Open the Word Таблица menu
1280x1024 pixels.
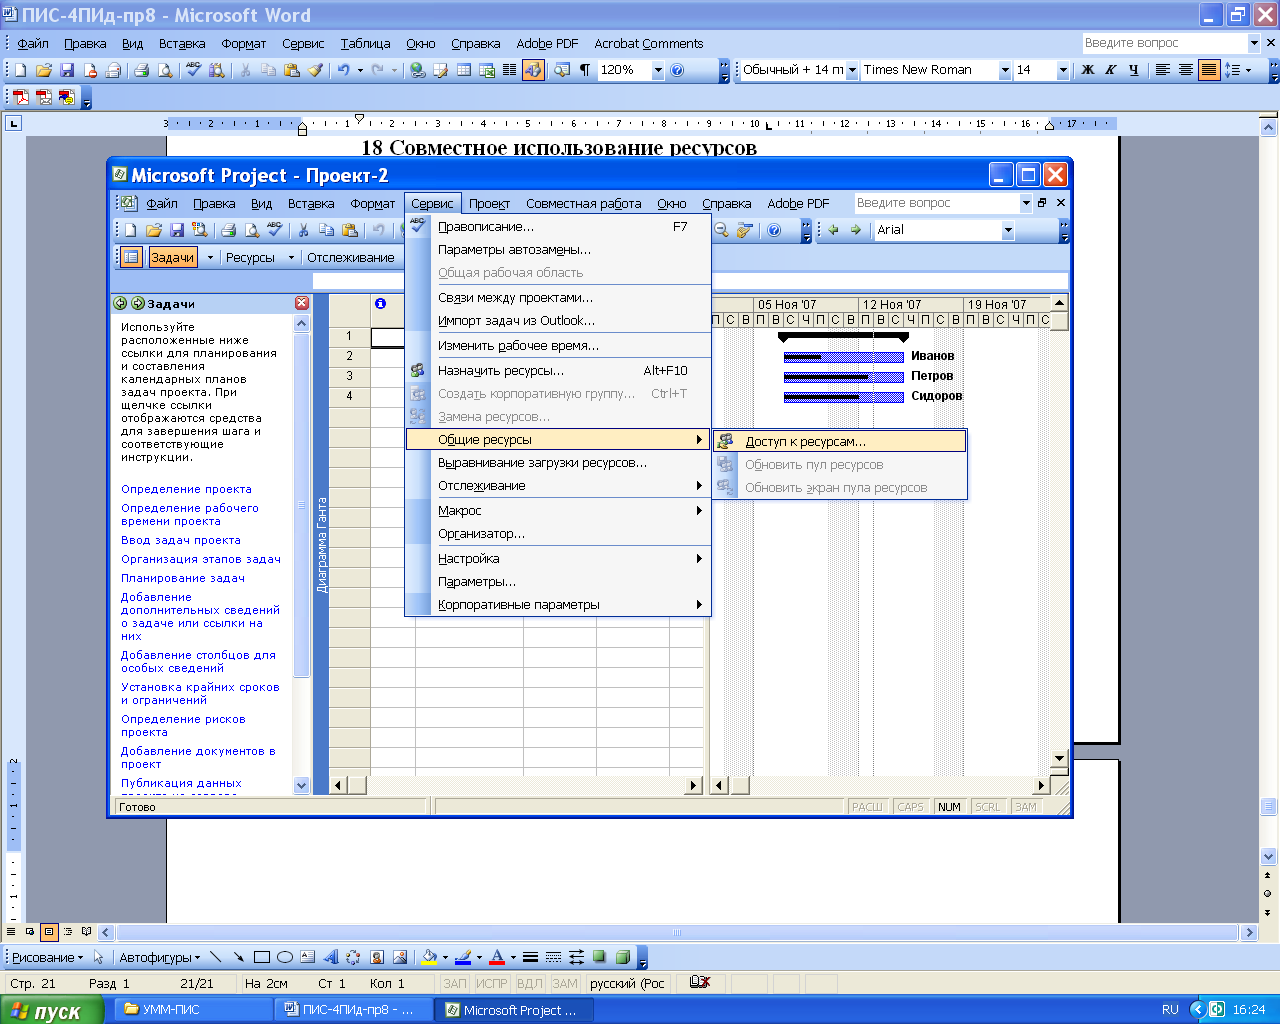point(365,44)
